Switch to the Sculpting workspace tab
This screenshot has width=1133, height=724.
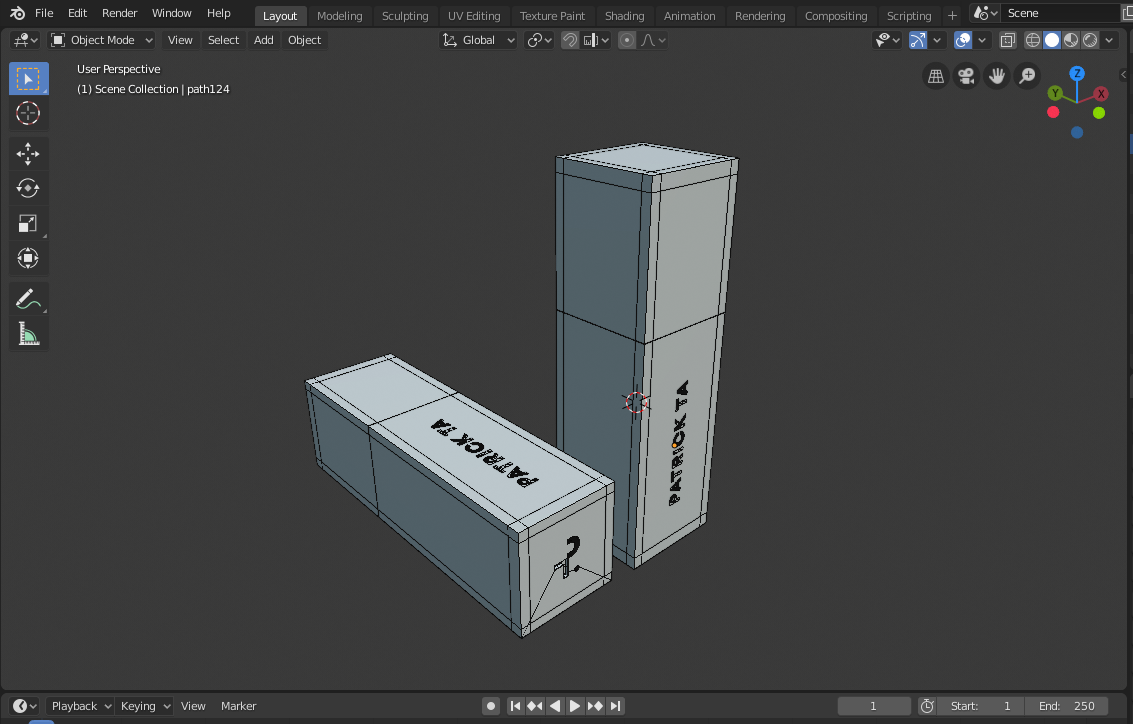(405, 16)
